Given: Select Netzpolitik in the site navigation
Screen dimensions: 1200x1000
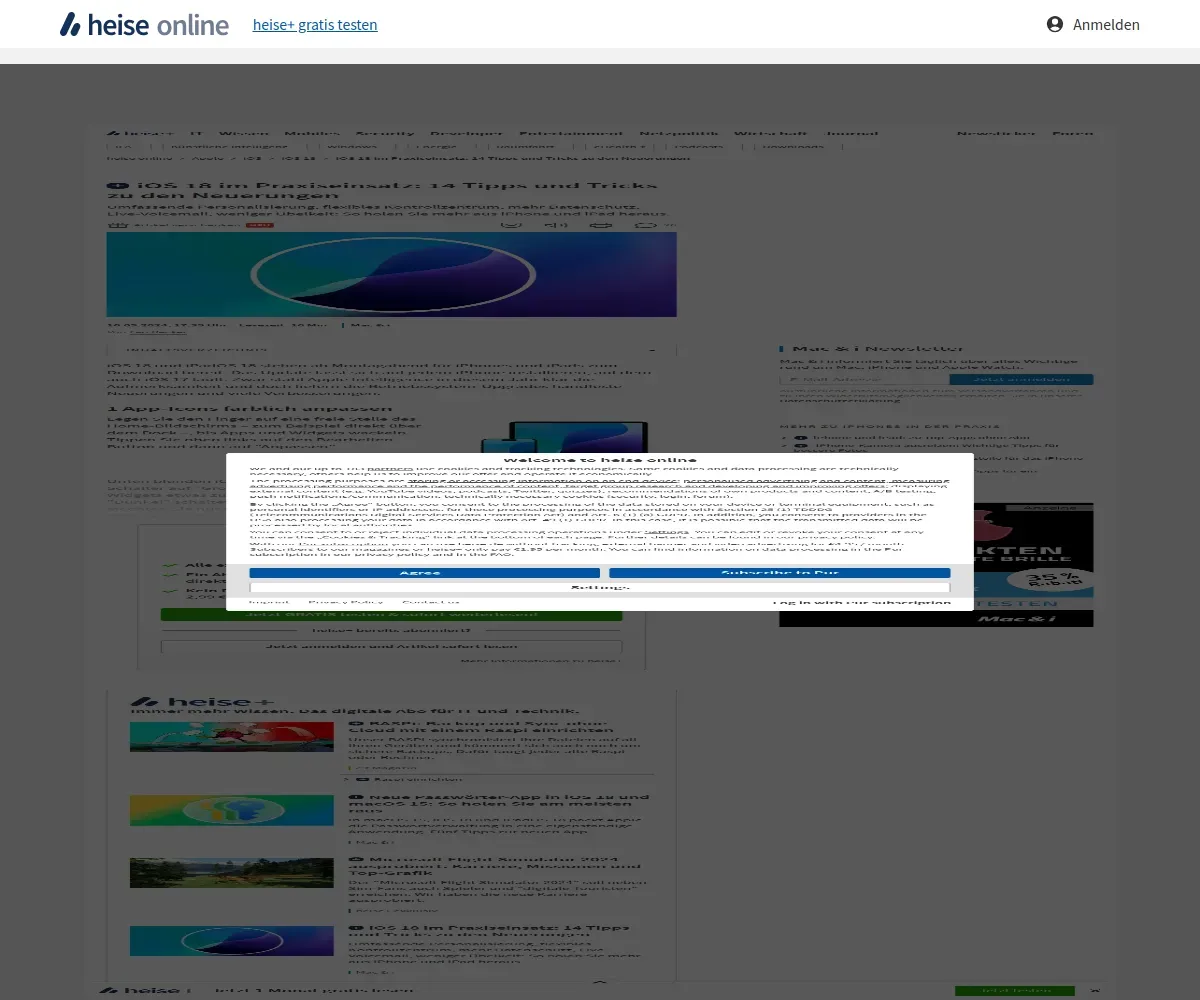Looking at the screenshot, I should pos(678,133).
